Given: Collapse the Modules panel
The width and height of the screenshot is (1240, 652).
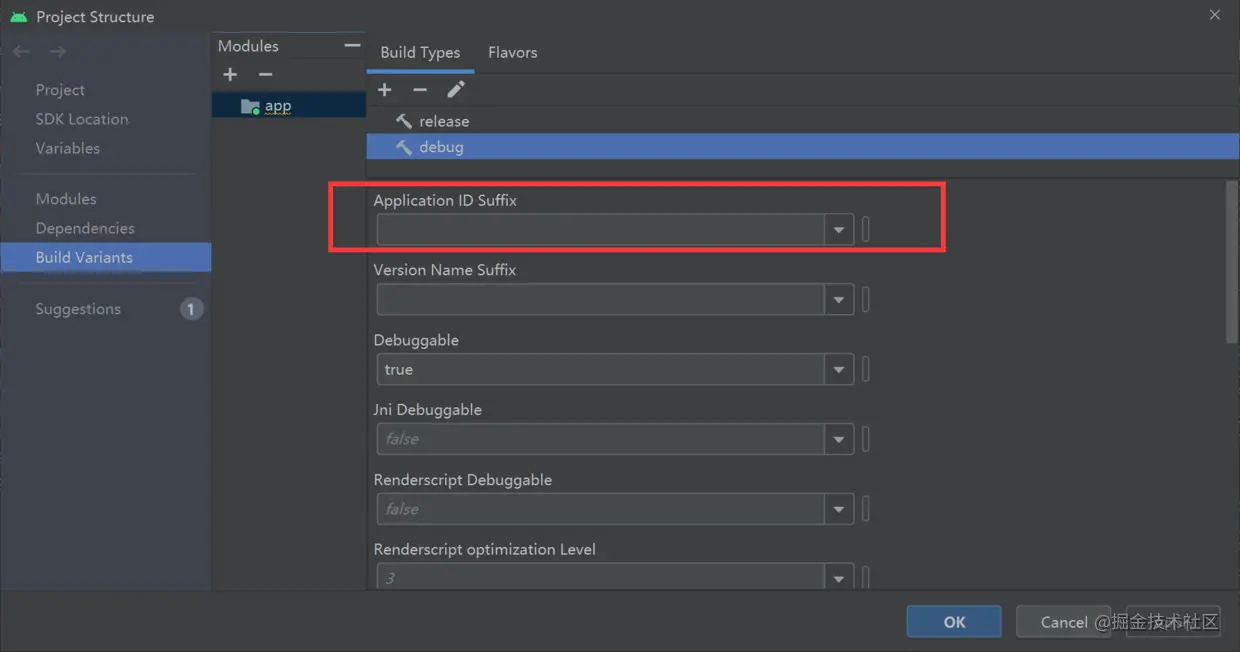Looking at the screenshot, I should [x=351, y=46].
